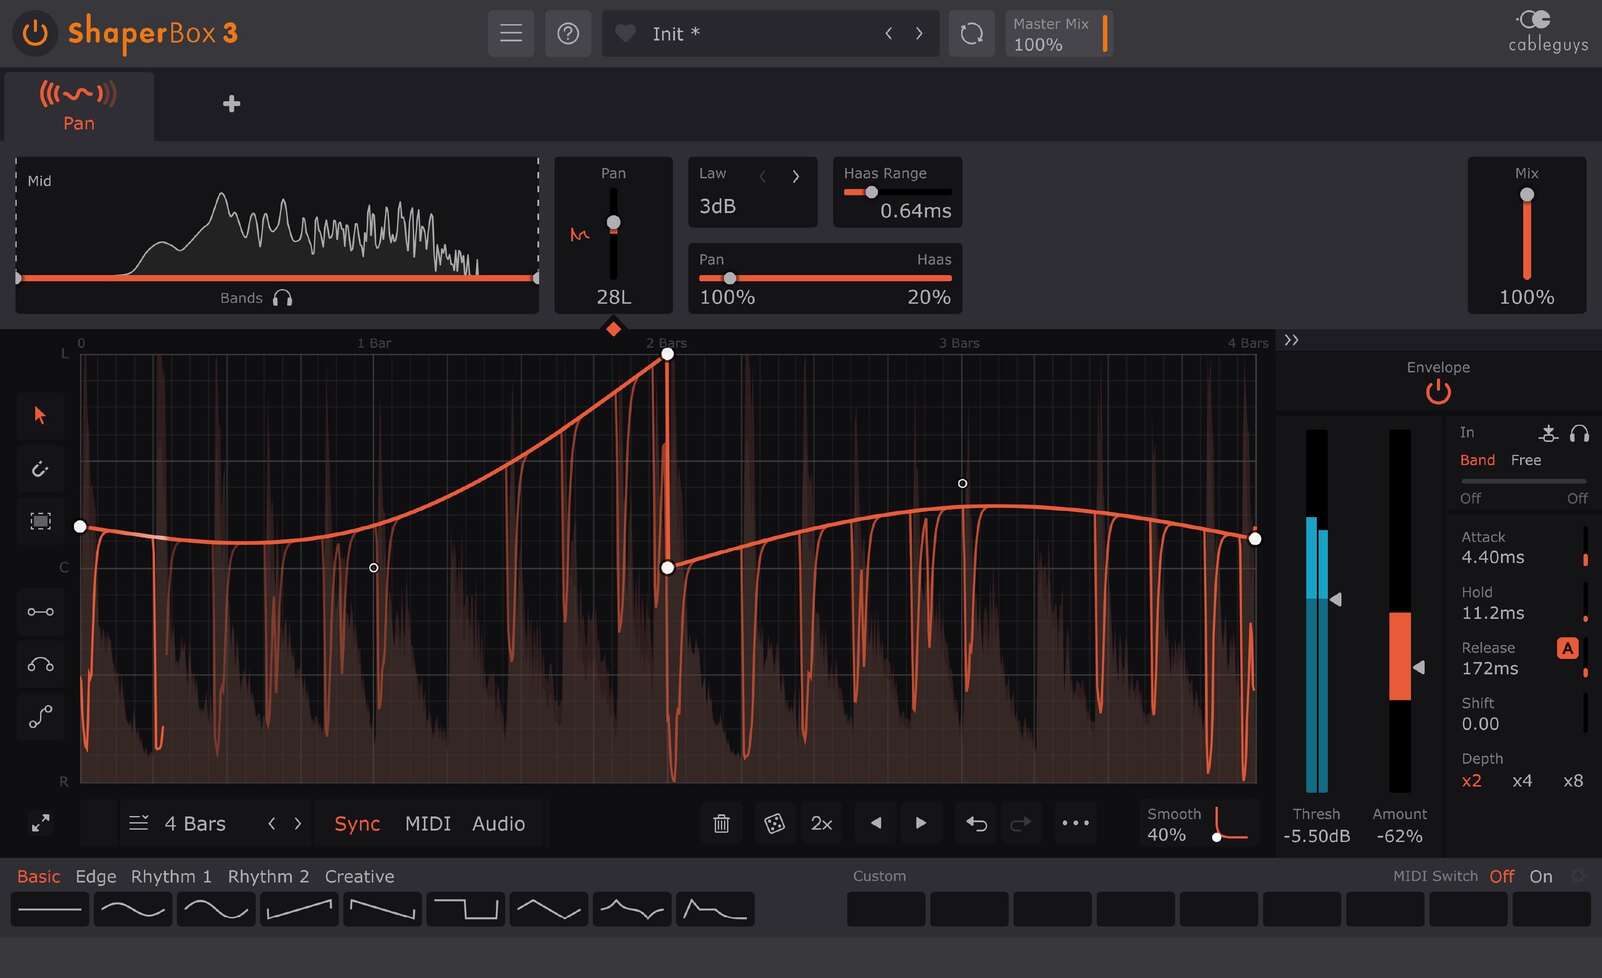Select the marquee selection tool
Screen dimensions: 1602x978
pyautogui.click(x=40, y=520)
